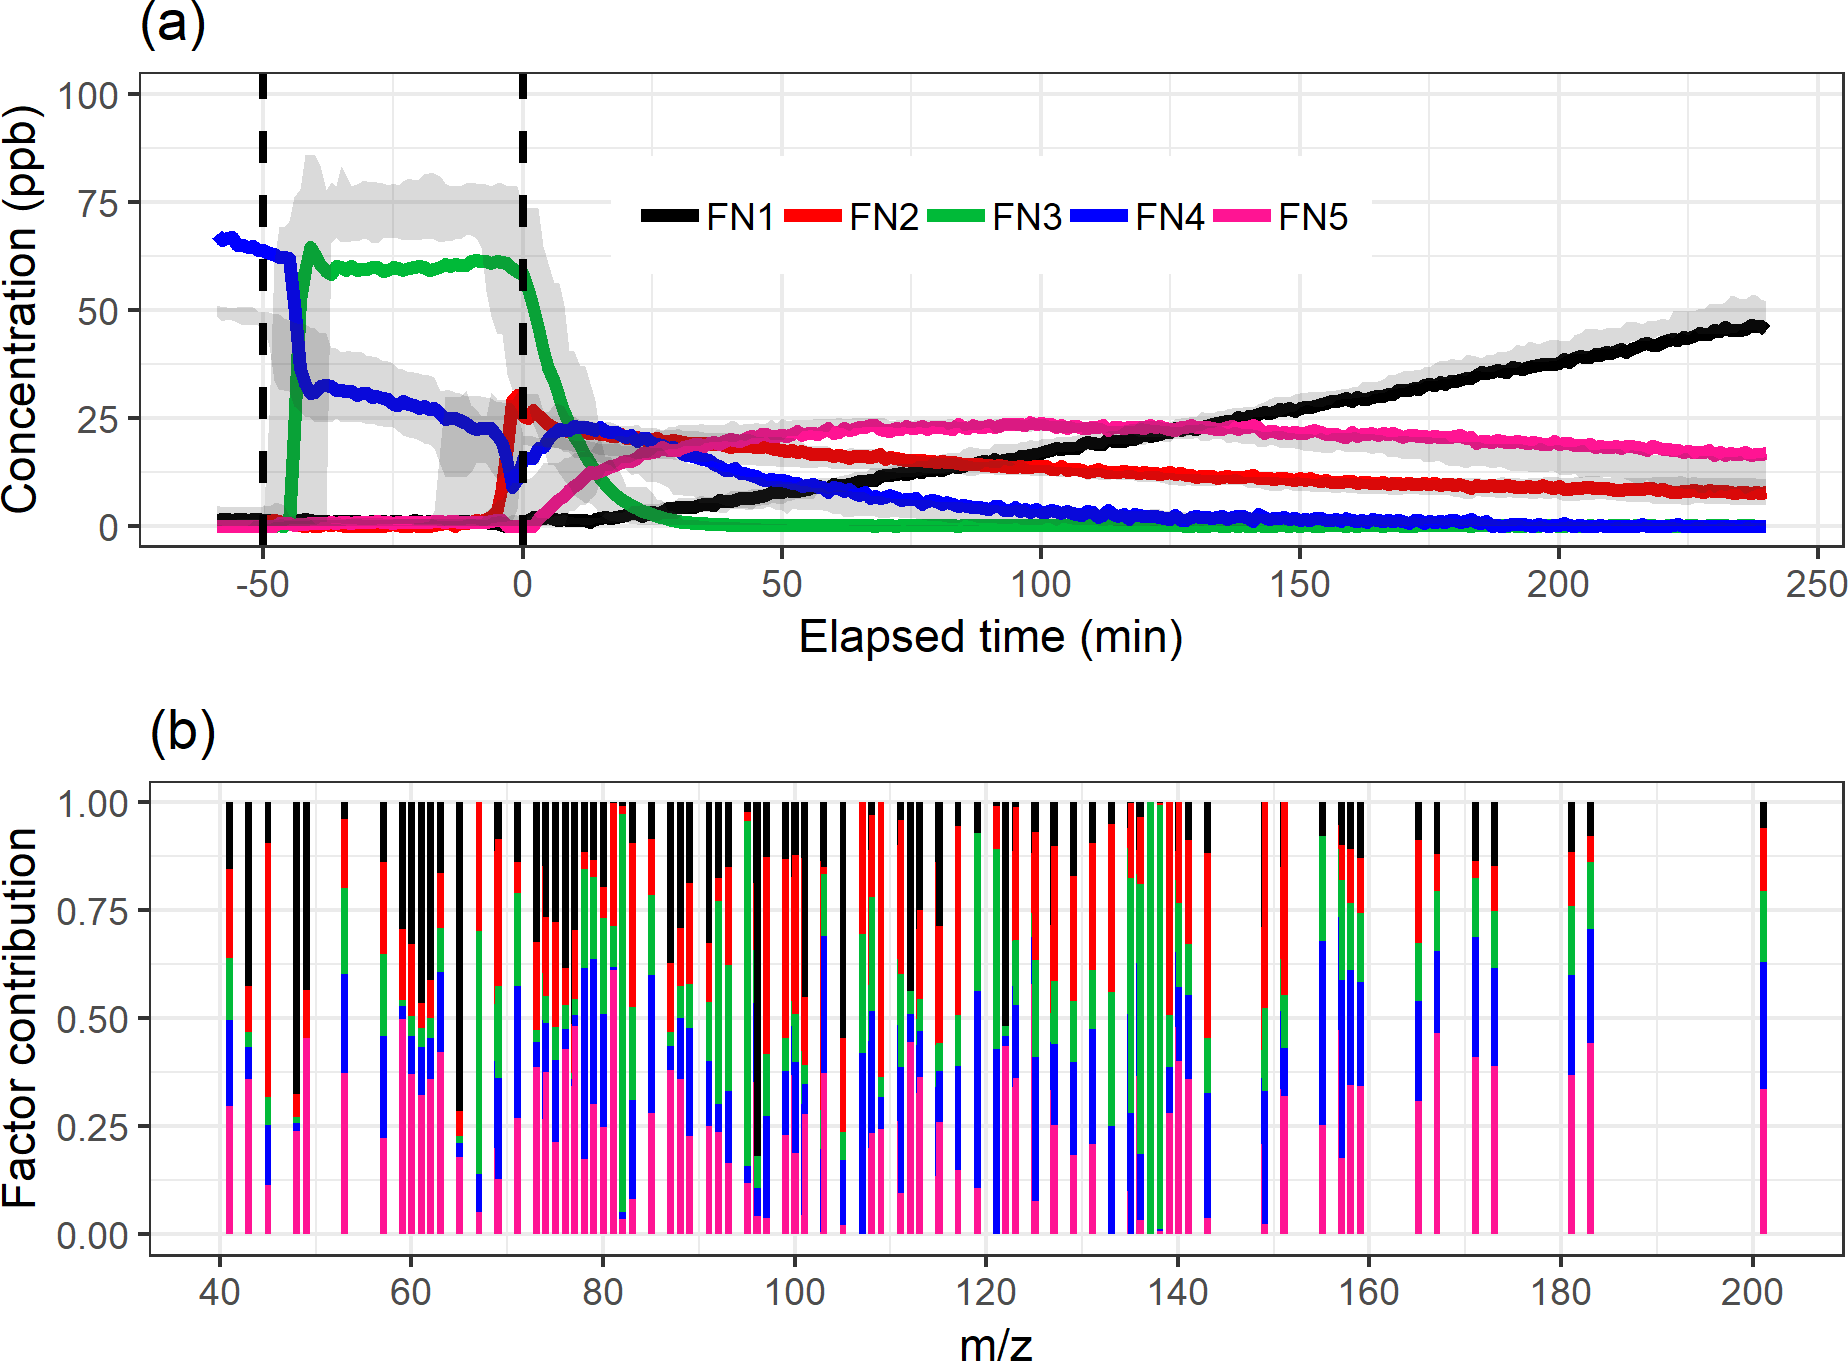The image size is (1848, 1361).
Task: Click the pink FN5 legend swatch
Action: pyautogui.click(x=1241, y=216)
